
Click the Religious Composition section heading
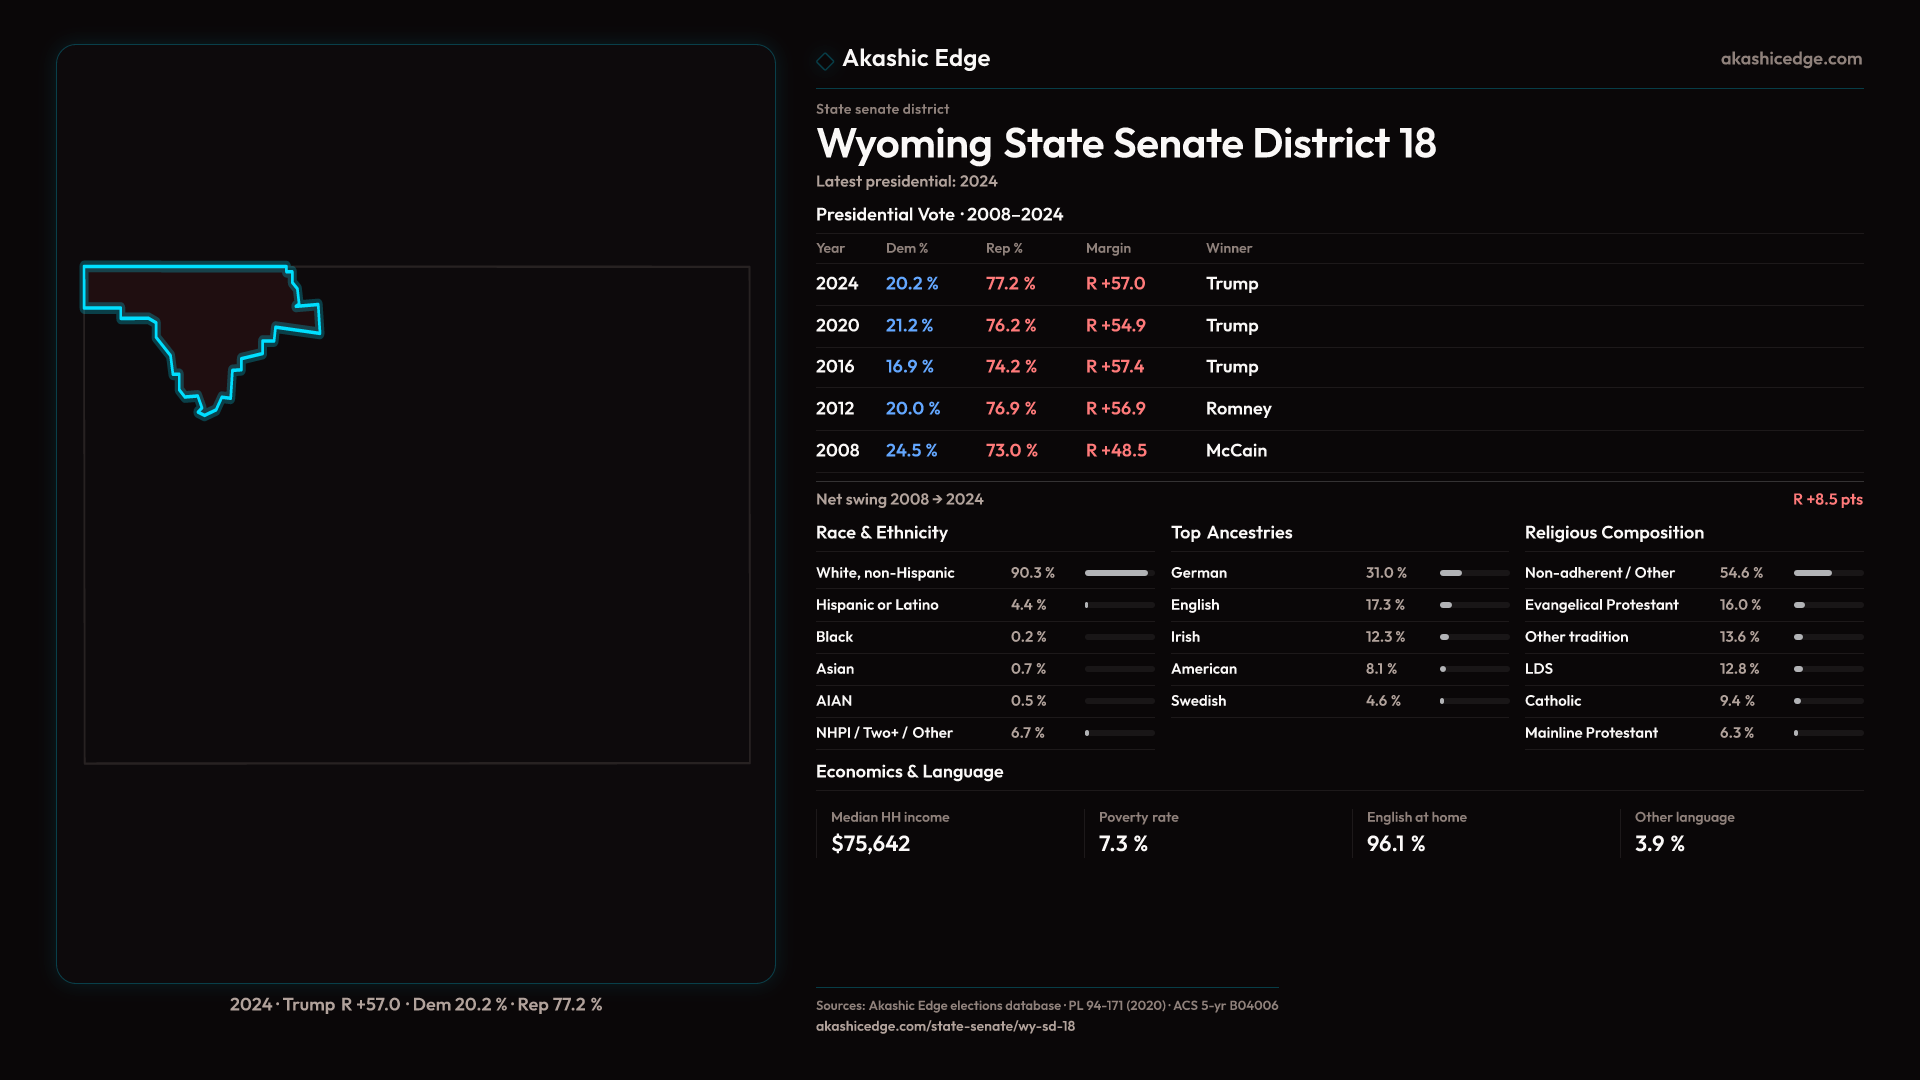(1613, 533)
